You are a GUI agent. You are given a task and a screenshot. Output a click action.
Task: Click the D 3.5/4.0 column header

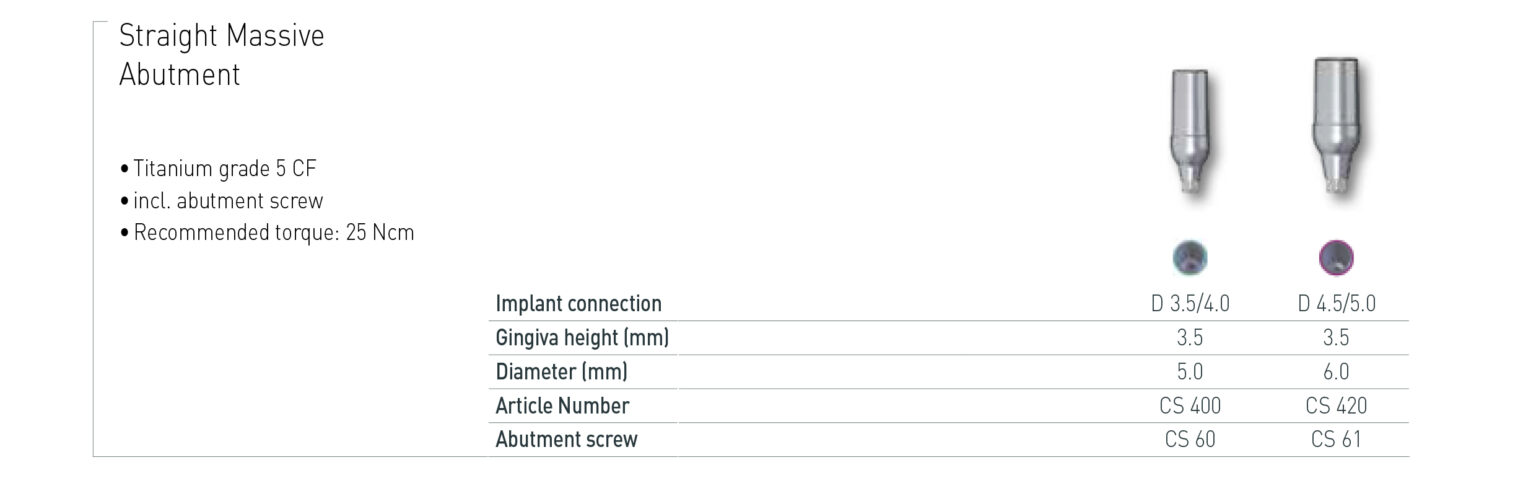tap(1190, 304)
